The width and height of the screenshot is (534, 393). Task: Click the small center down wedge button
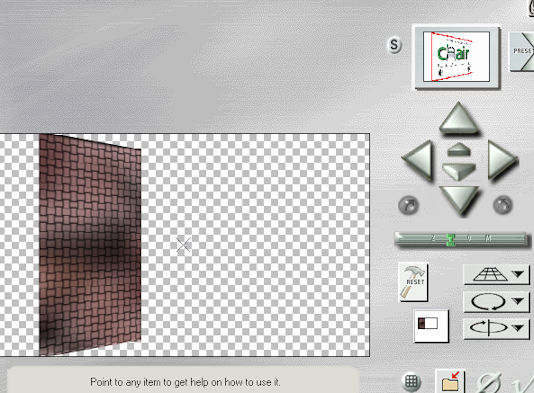(459, 171)
